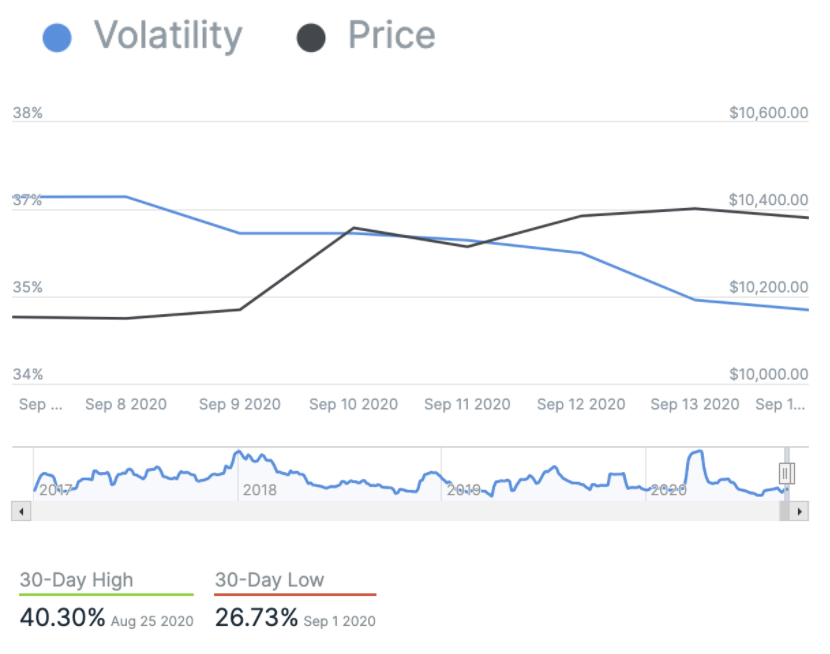The height and width of the screenshot is (654, 830).
Task: Jump to 2018 in the navigator
Action: click(x=259, y=490)
